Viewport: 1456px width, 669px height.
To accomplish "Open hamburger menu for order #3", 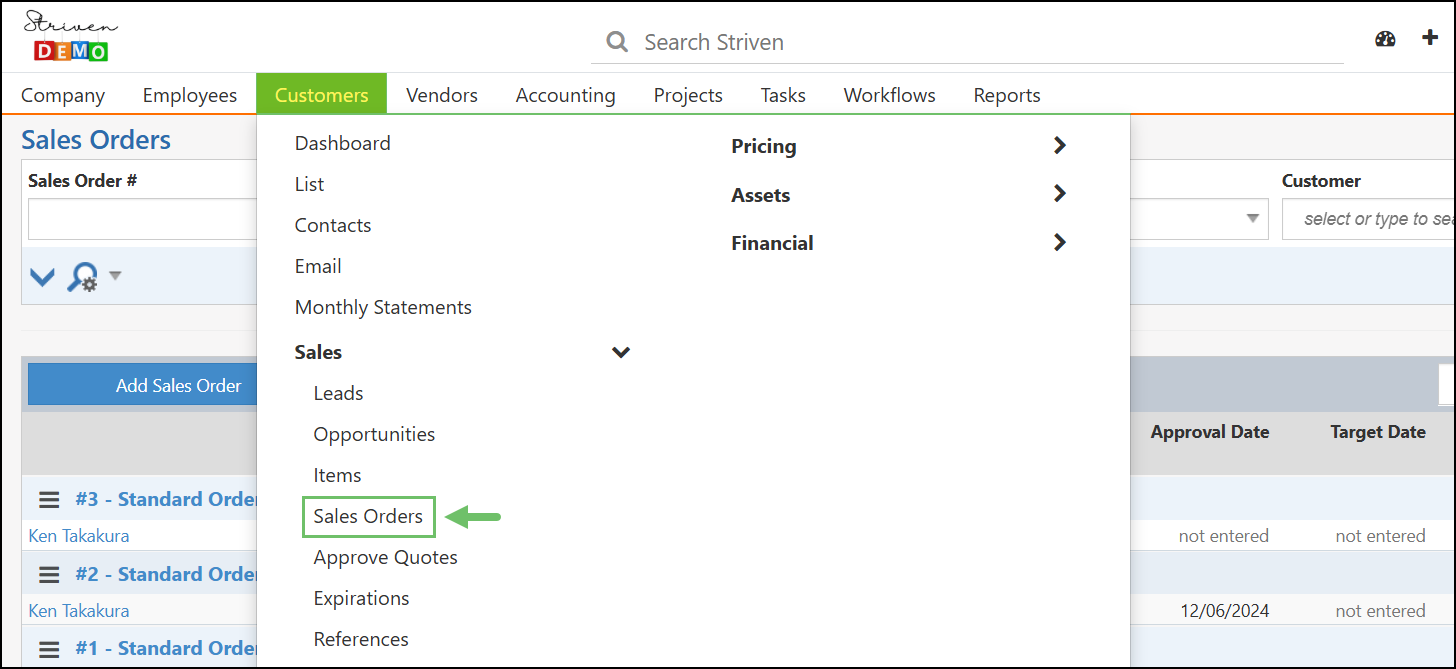I will coord(50,499).
